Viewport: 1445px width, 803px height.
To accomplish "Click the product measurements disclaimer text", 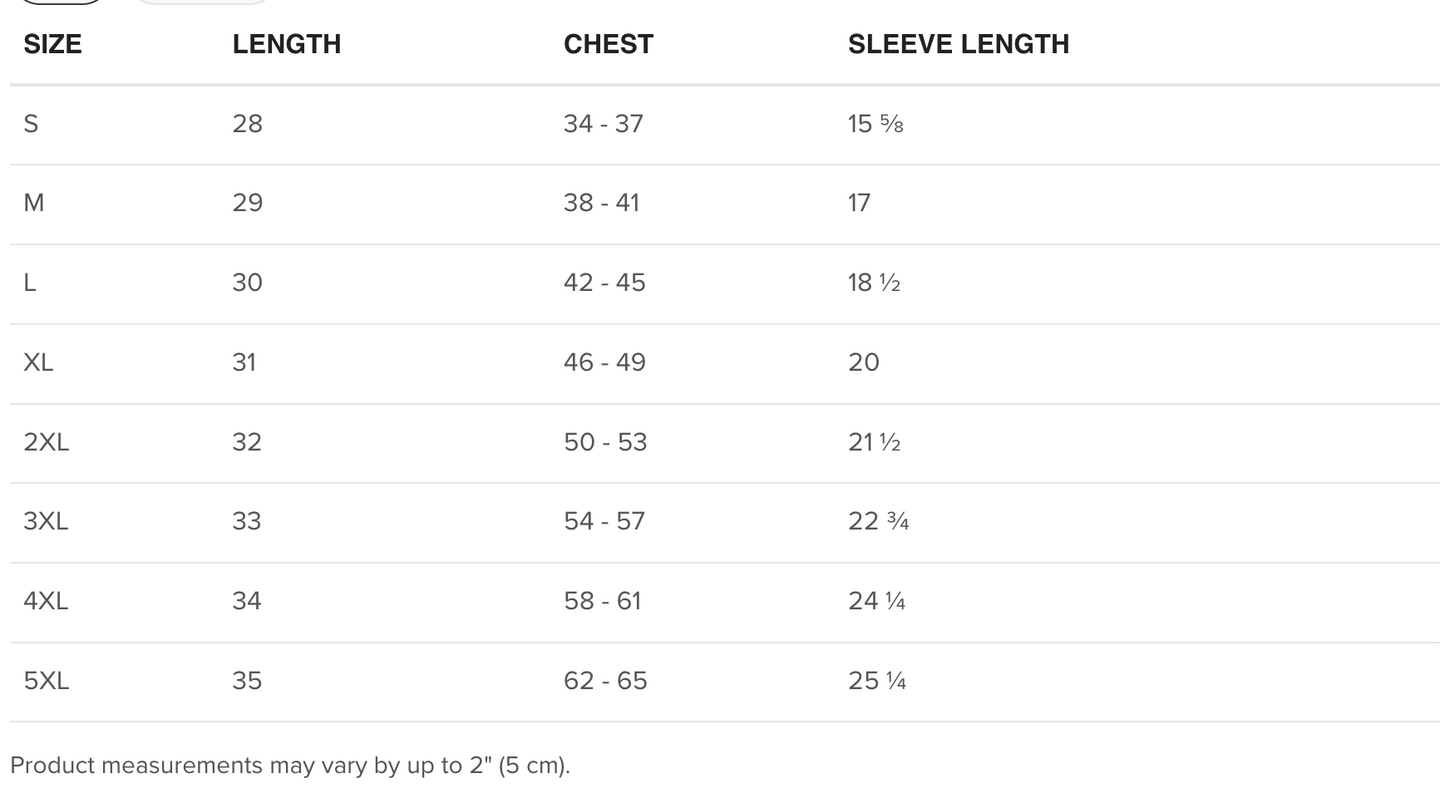I will click(290, 766).
